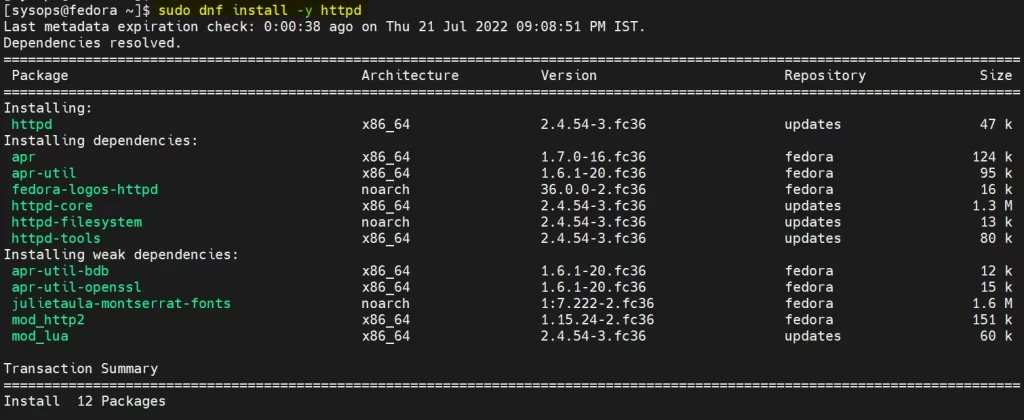Click the Architecture column header

[410, 75]
